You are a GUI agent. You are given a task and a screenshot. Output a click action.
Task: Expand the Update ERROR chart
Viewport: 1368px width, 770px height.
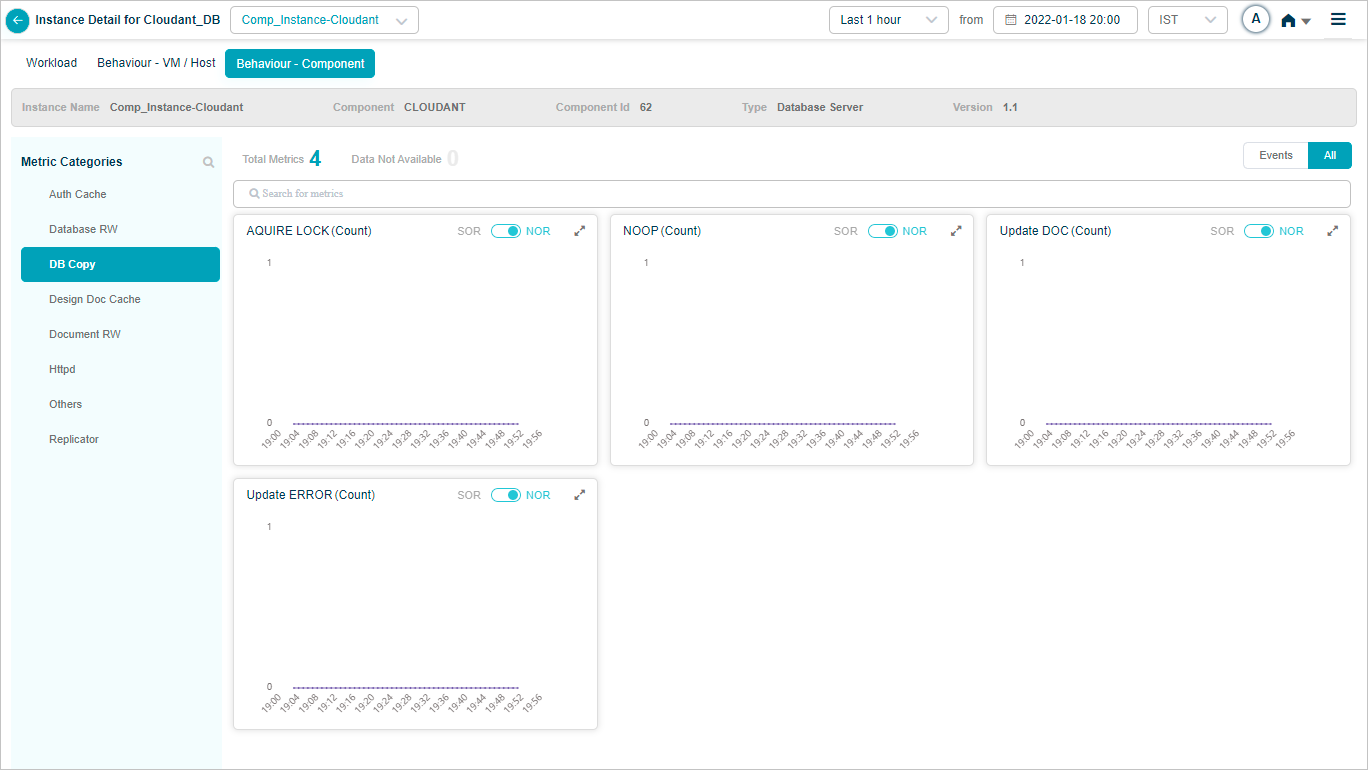pos(579,495)
